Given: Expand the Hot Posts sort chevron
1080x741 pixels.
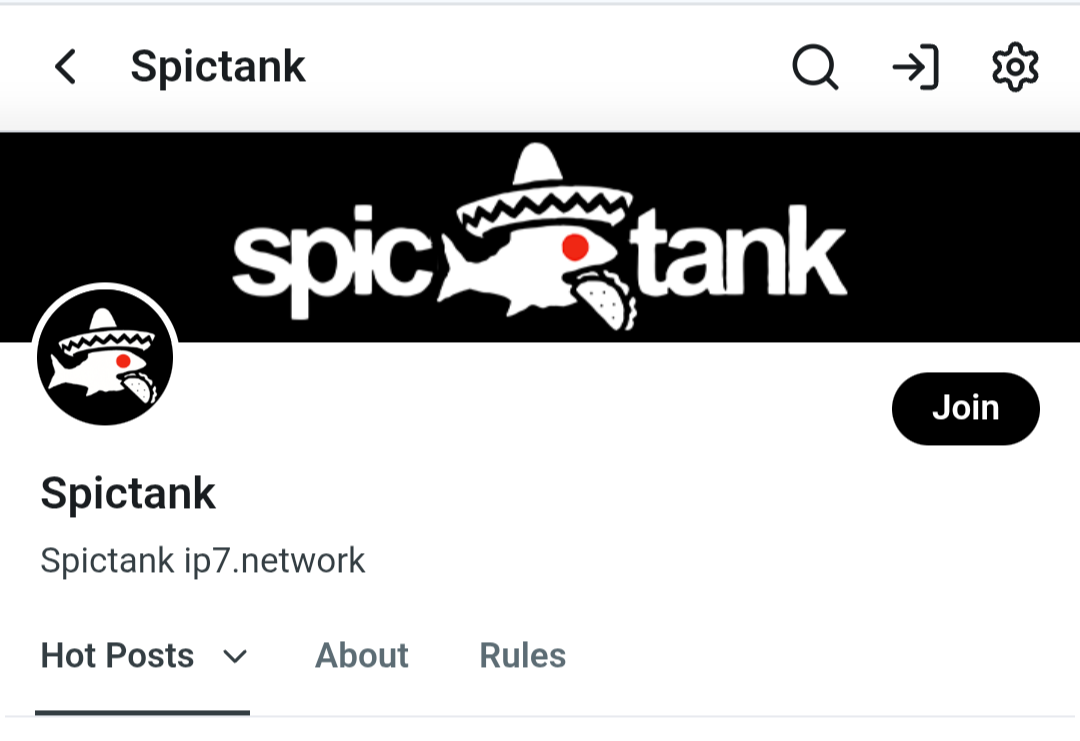Looking at the screenshot, I should pos(235,656).
